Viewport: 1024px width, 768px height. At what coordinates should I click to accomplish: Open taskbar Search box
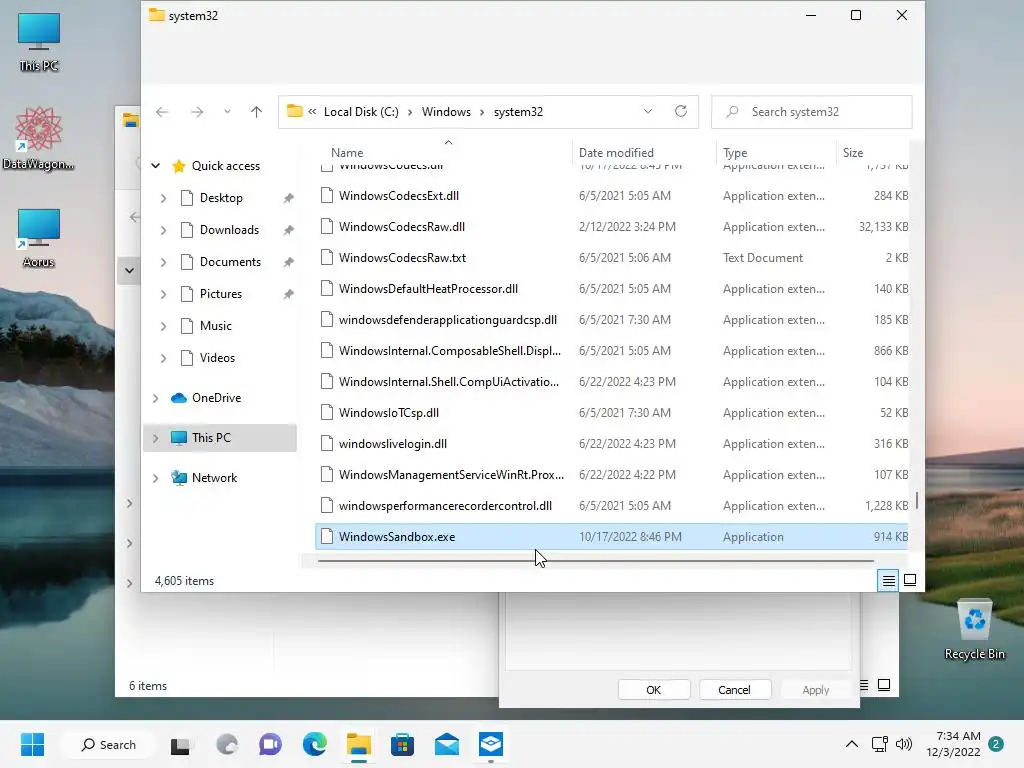(x=108, y=744)
